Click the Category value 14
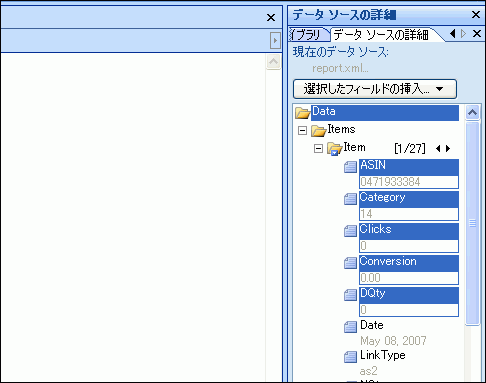Viewport: 486px width, 383px height. pos(409,214)
